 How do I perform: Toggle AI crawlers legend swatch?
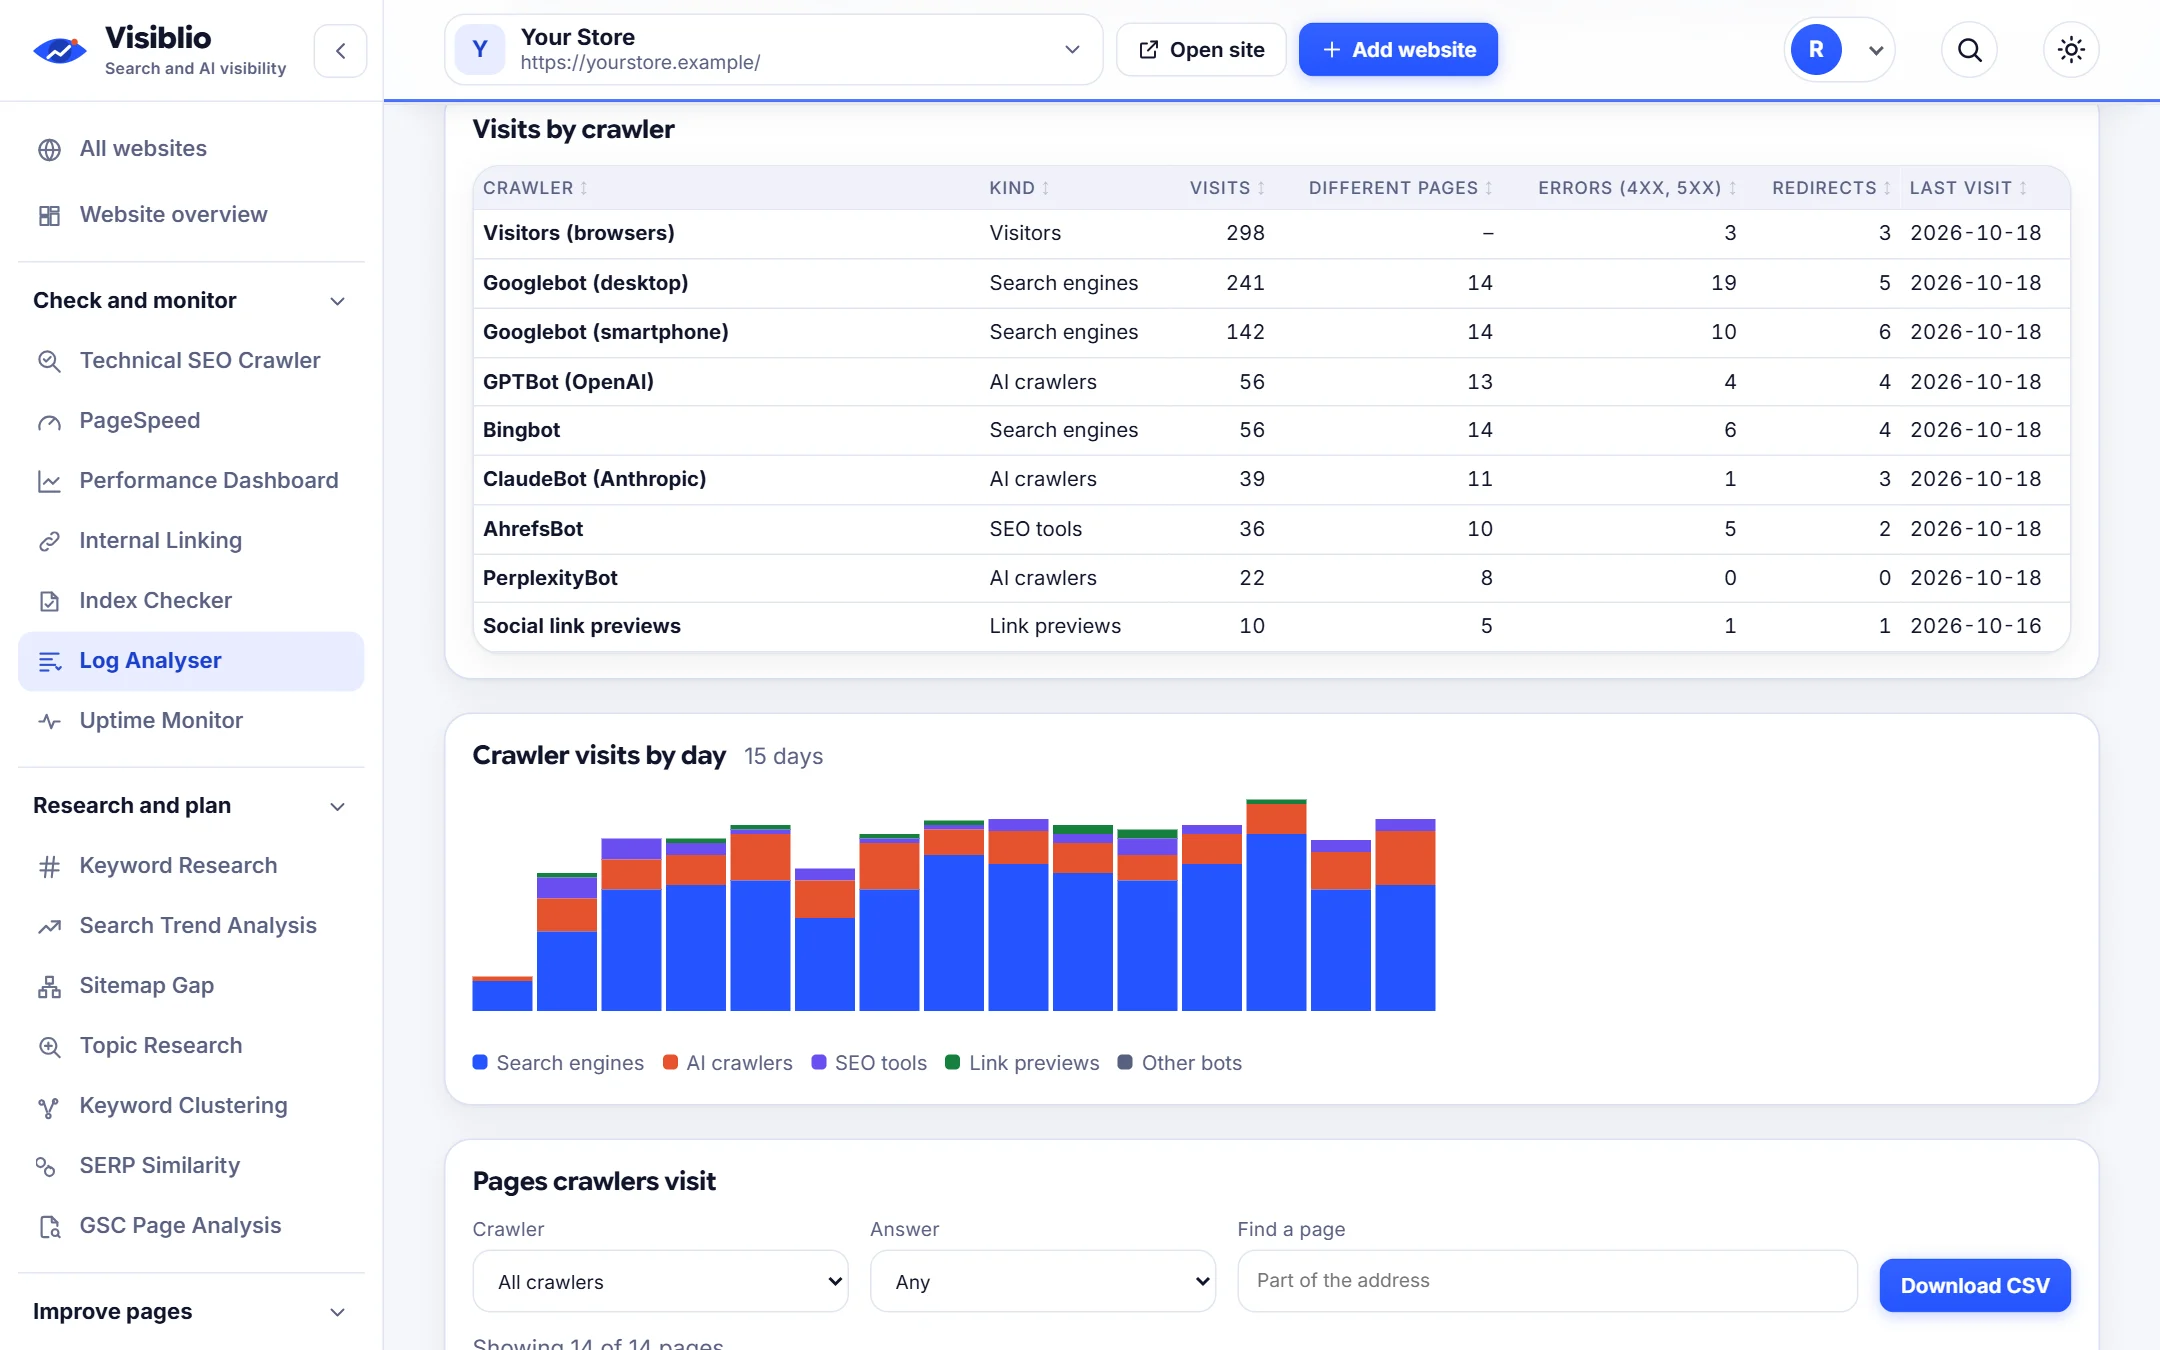click(x=670, y=1063)
